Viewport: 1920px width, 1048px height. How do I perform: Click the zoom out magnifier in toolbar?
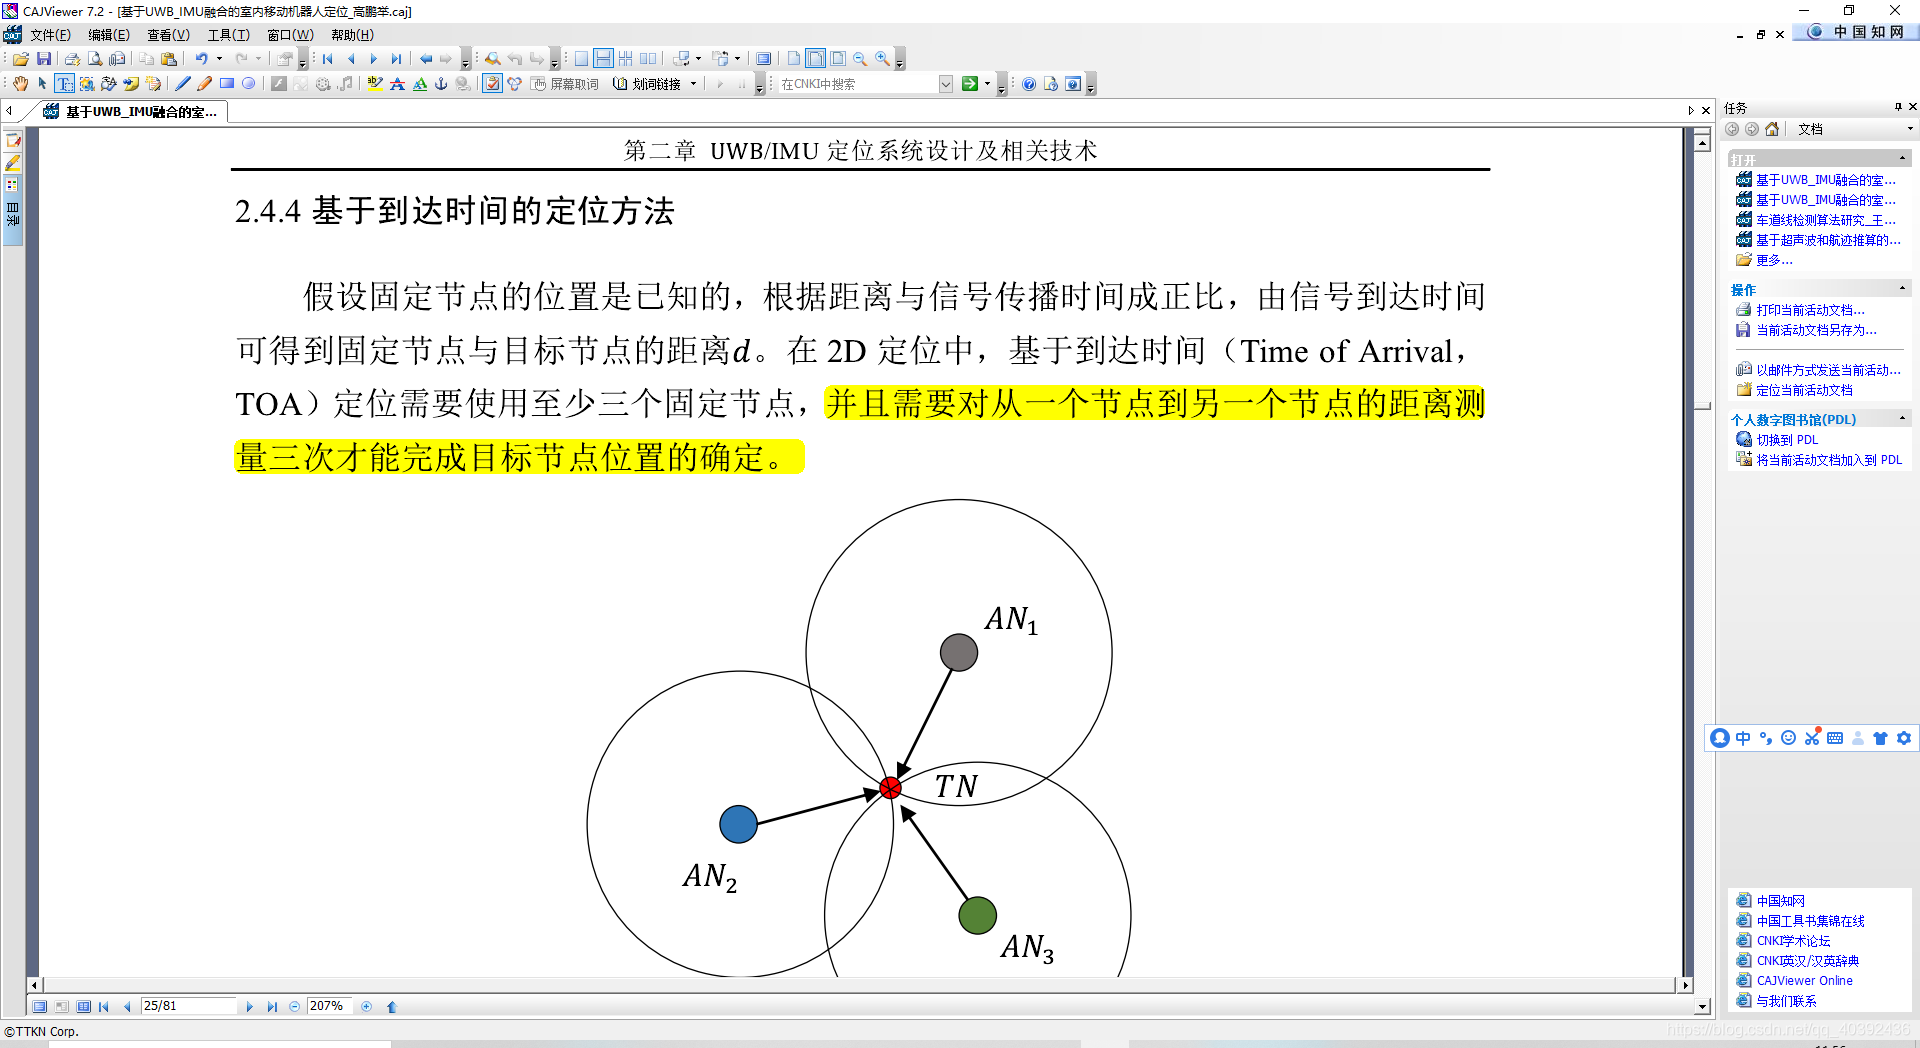(860, 59)
